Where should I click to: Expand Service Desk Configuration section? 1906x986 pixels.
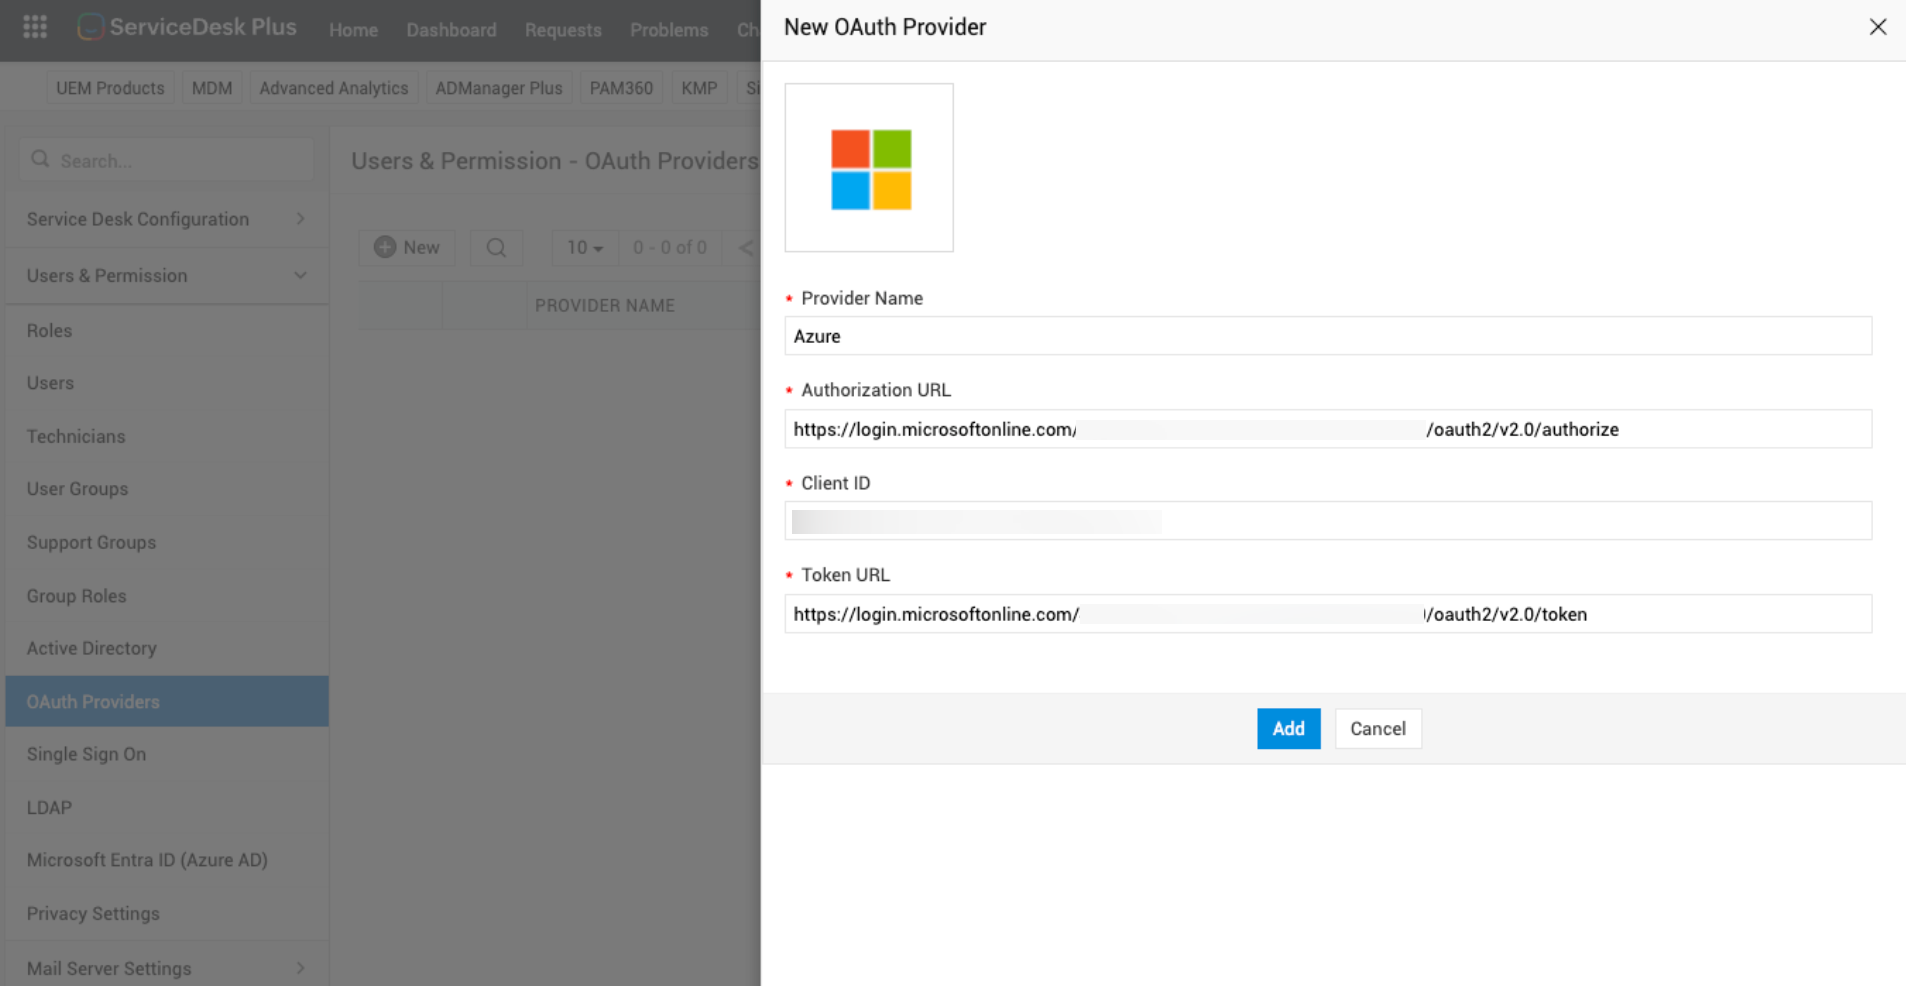pos(167,219)
